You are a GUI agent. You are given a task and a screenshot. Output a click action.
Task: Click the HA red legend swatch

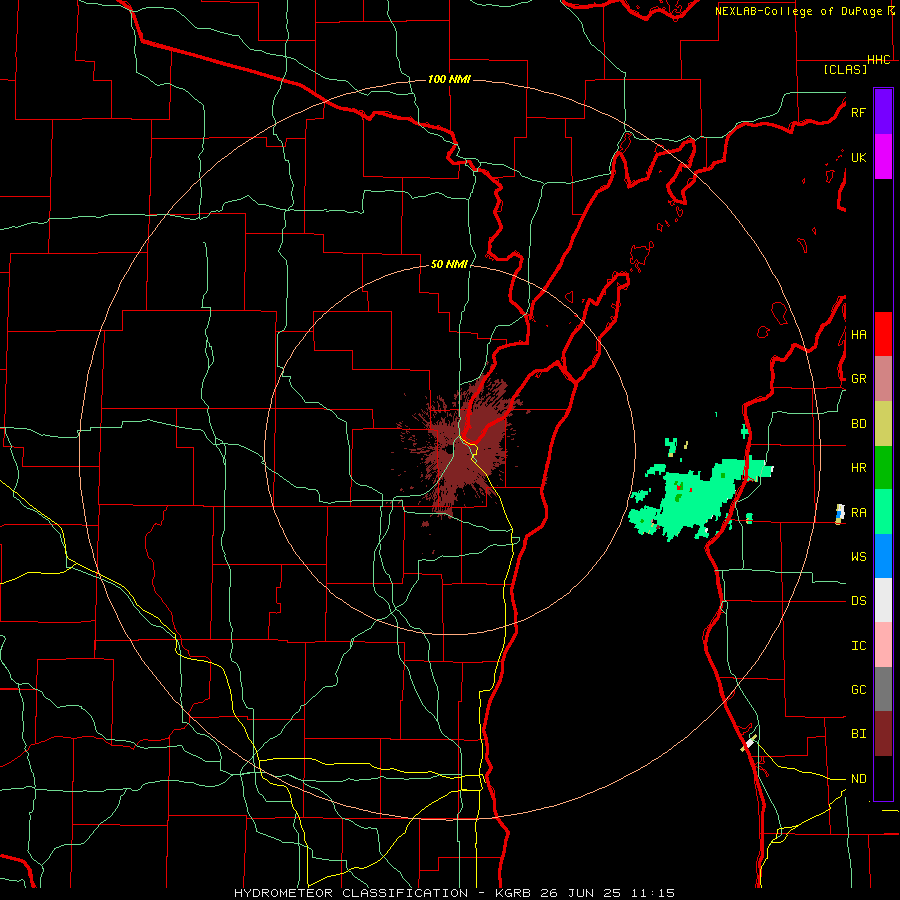[x=883, y=334]
